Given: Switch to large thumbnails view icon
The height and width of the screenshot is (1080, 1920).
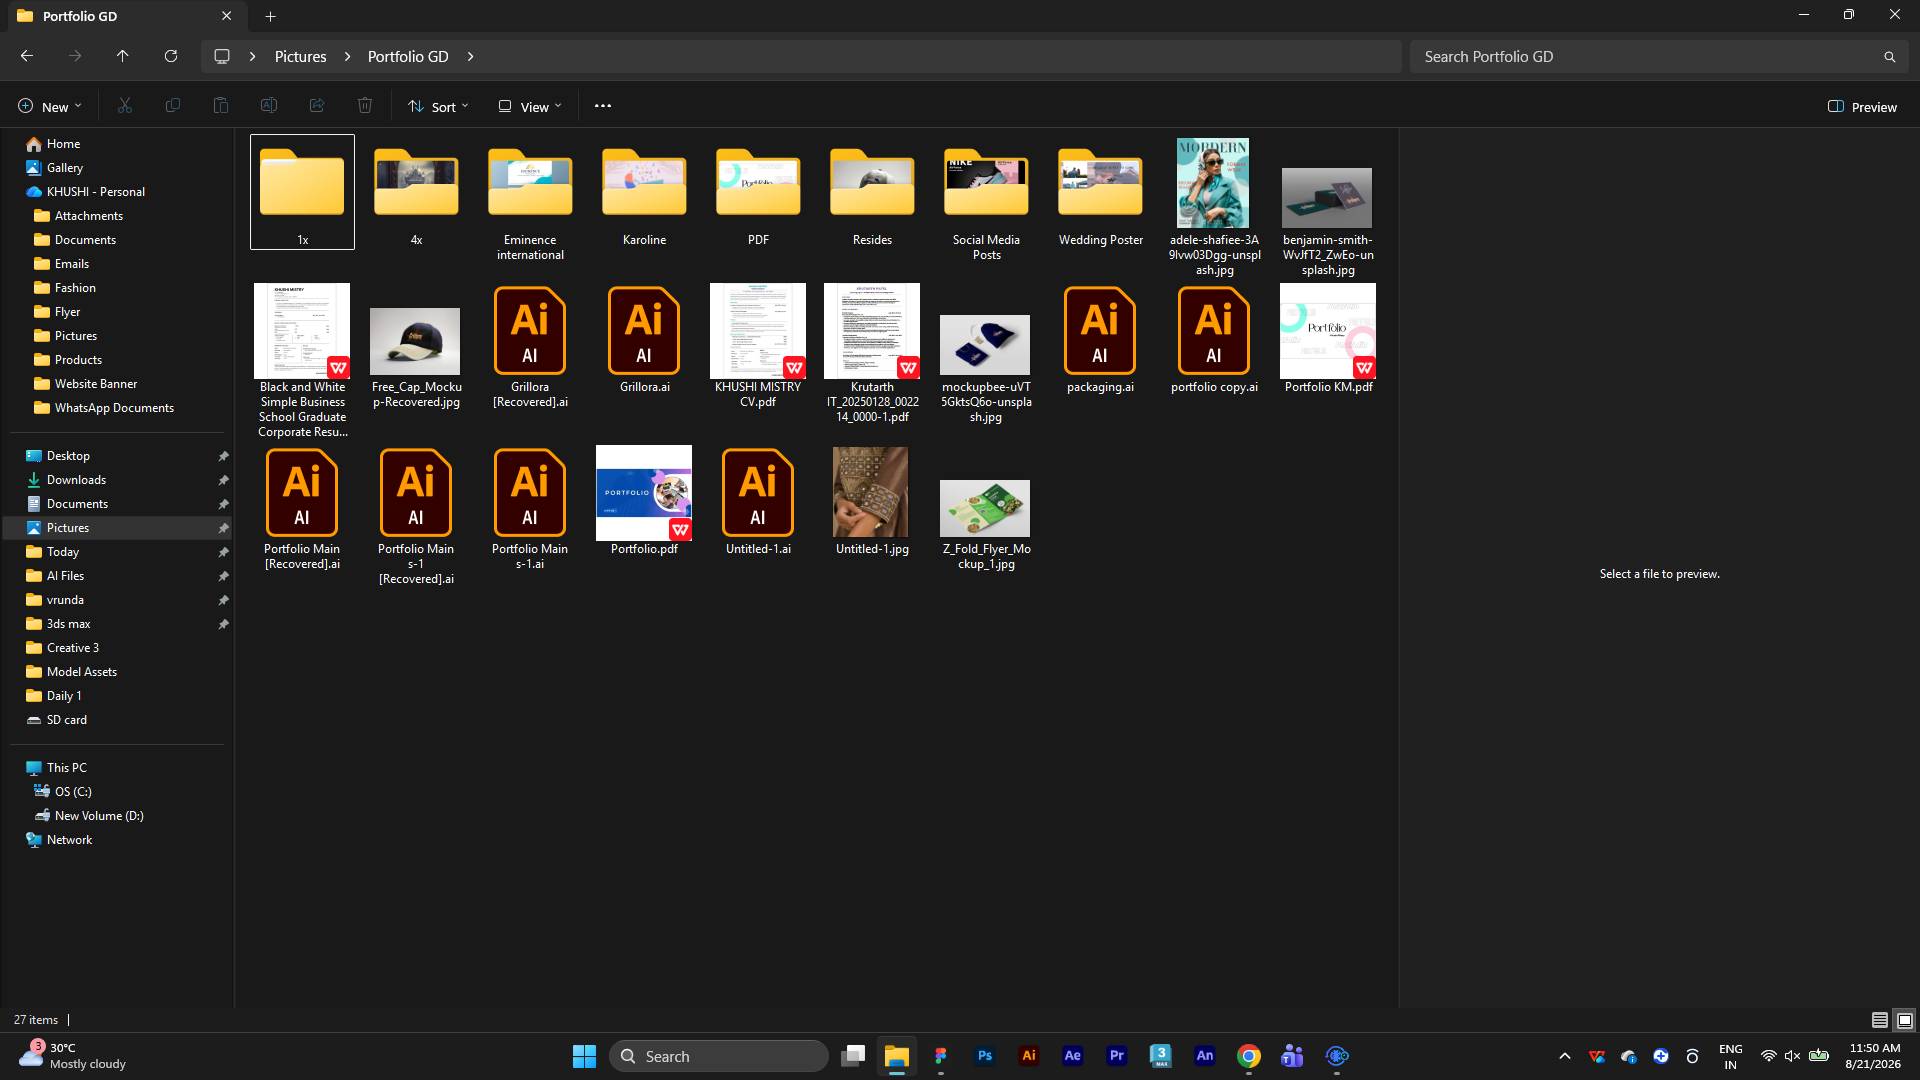Looking at the screenshot, I should (1905, 1020).
